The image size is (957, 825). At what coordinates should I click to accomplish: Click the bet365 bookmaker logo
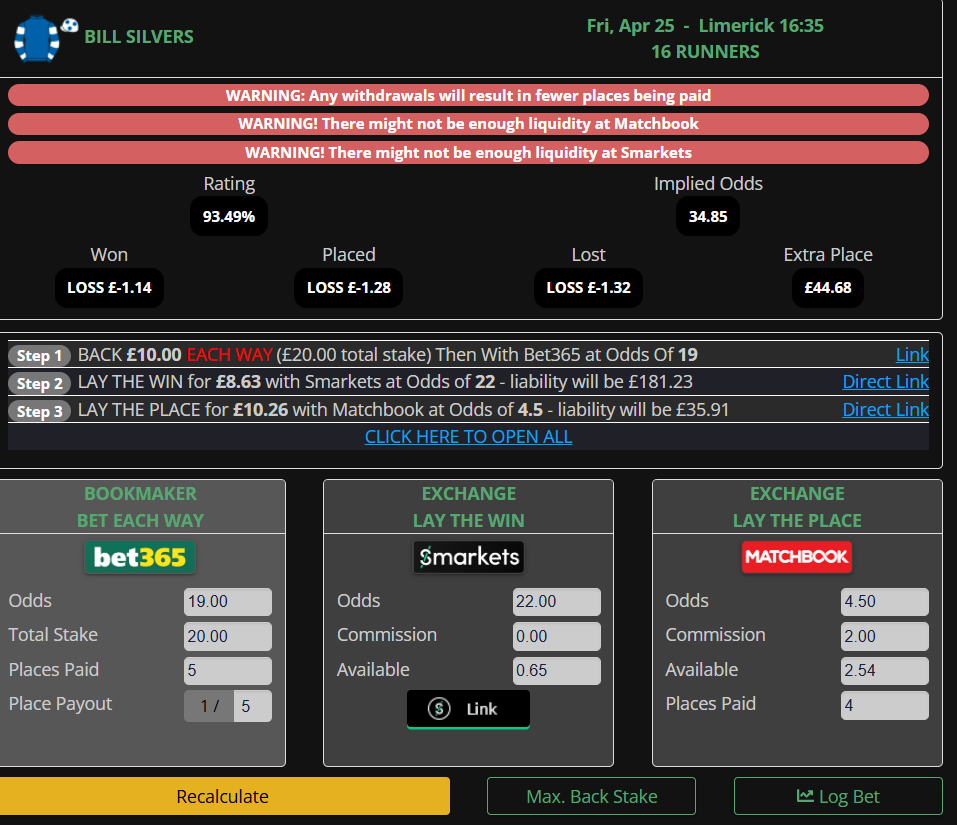click(140, 557)
